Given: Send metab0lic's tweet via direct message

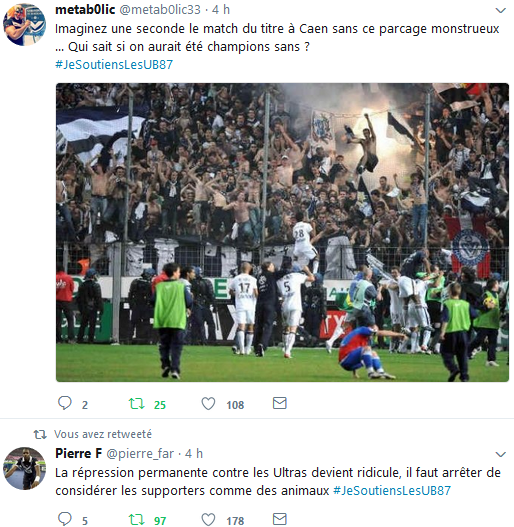Looking at the screenshot, I should tap(279, 403).
